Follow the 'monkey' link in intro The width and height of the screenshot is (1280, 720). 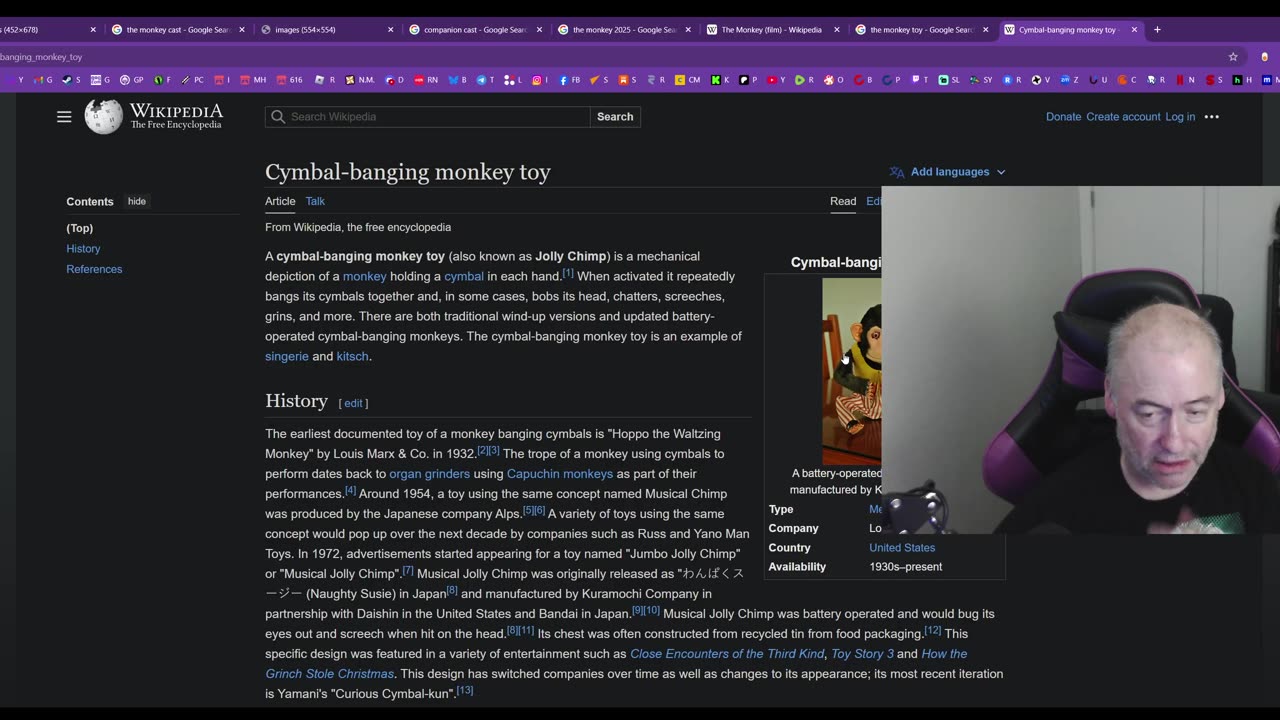point(364,276)
